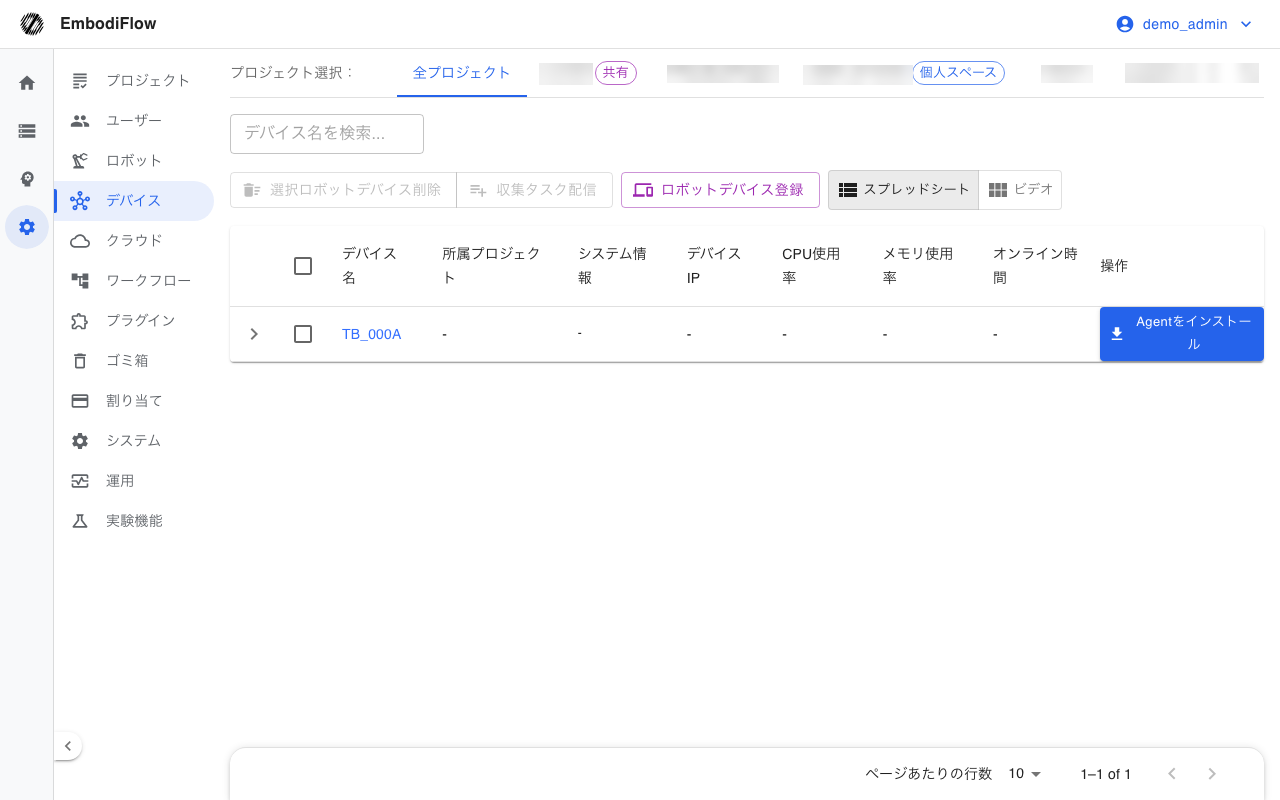Open クラウド in the side menu
The width and height of the screenshot is (1280, 800).
134,241
